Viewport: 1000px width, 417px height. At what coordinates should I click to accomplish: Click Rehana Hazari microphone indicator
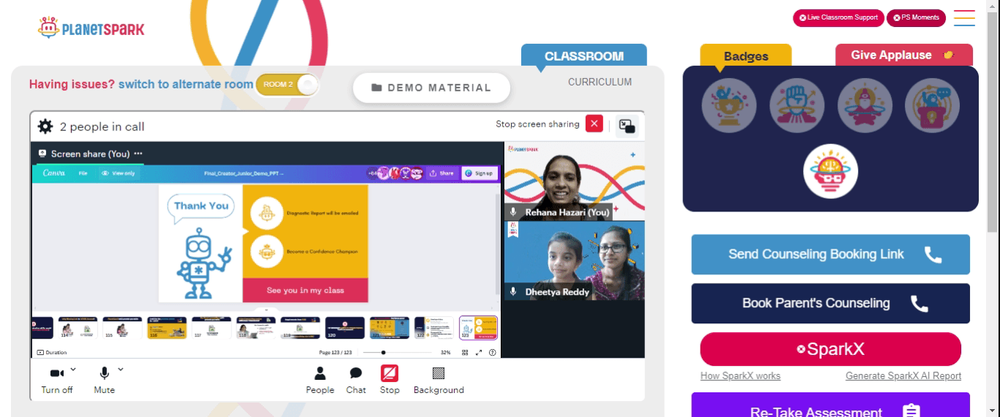point(513,212)
